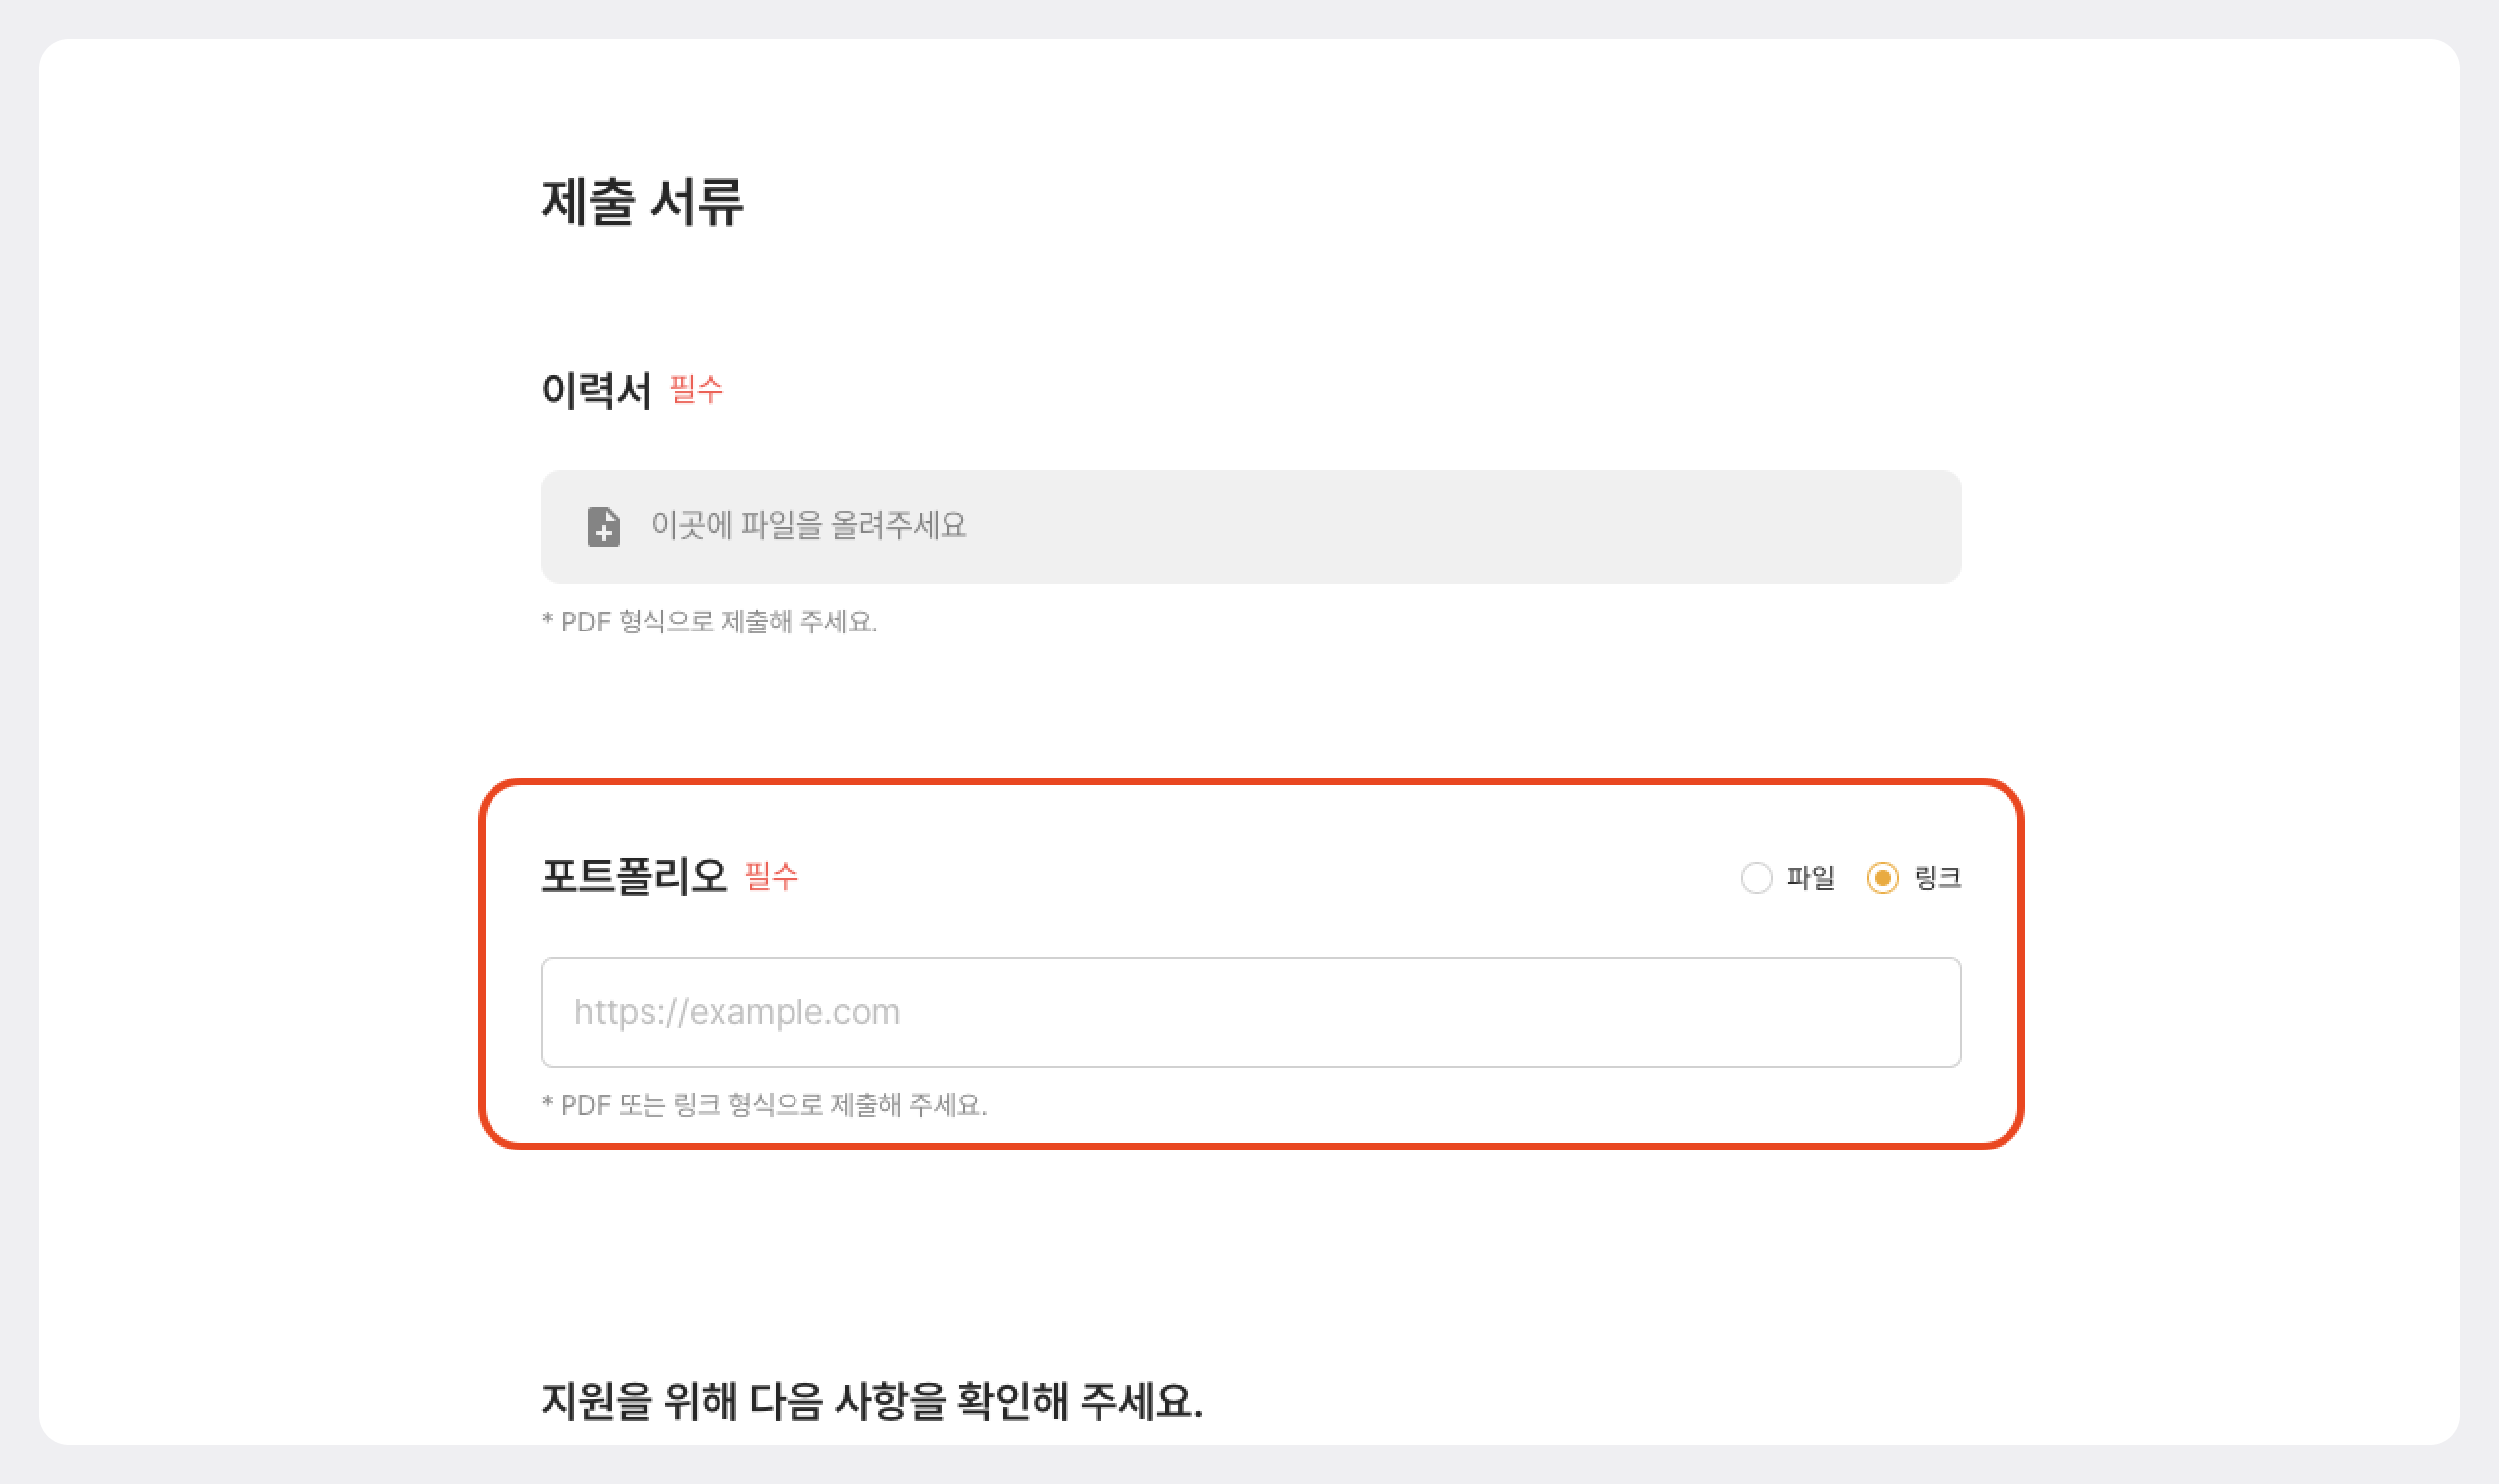Click the 'PDF 또는 링크 형식으로' hint text
Viewport: 2499px width, 1484px height.
tap(764, 1105)
